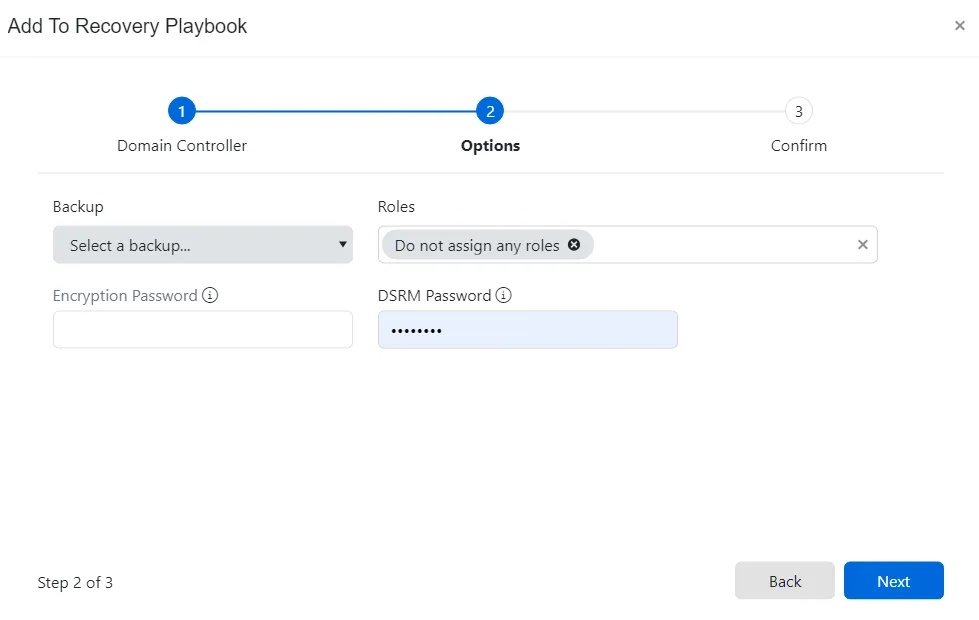Screen dimensions: 979x620
Task: Show the DSRM Password info tooltip icon
Action: pyautogui.click(x=503, y=295)
